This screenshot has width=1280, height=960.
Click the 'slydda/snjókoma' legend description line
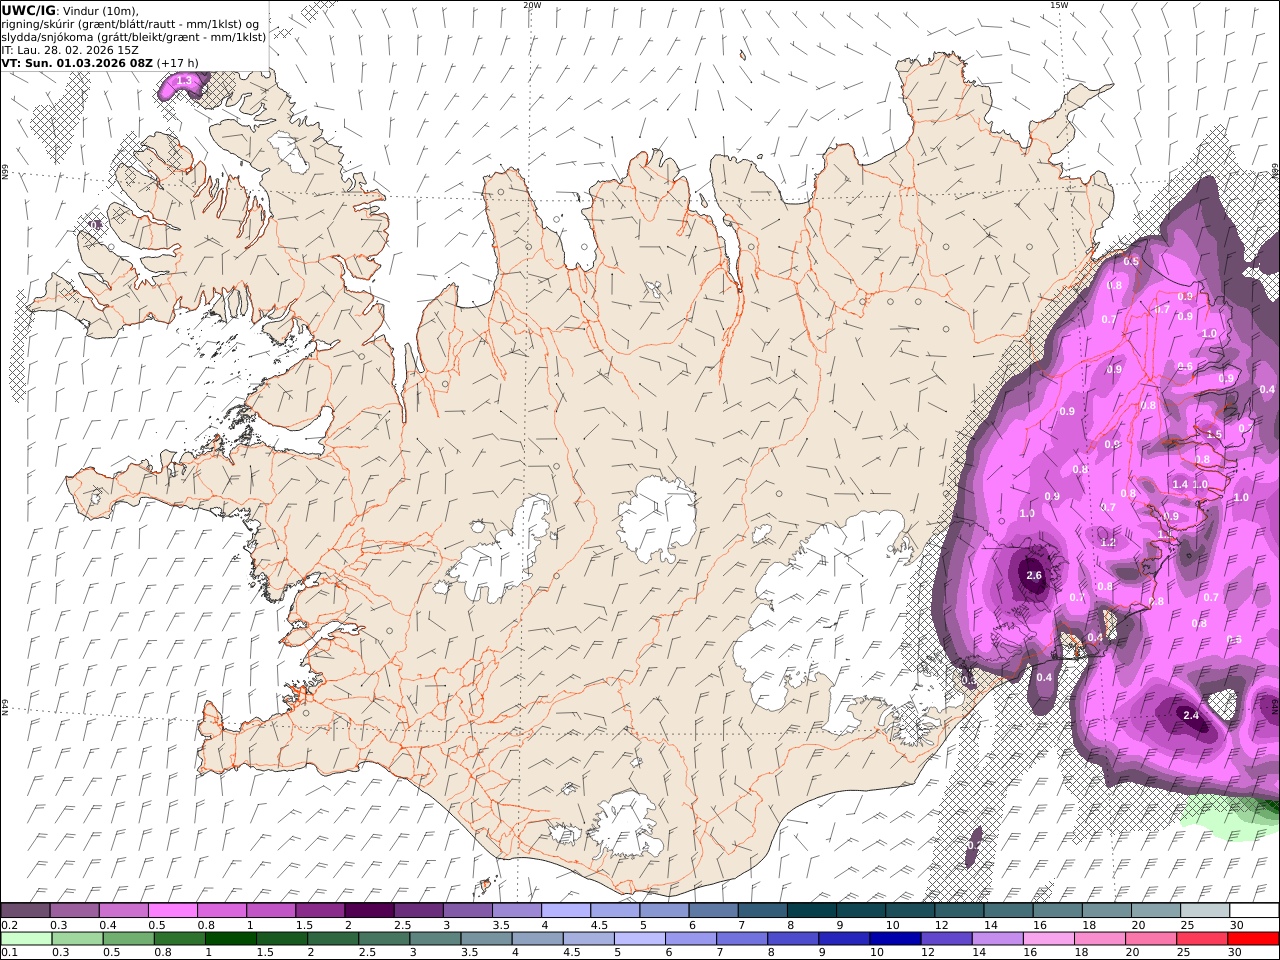[133, 36]
